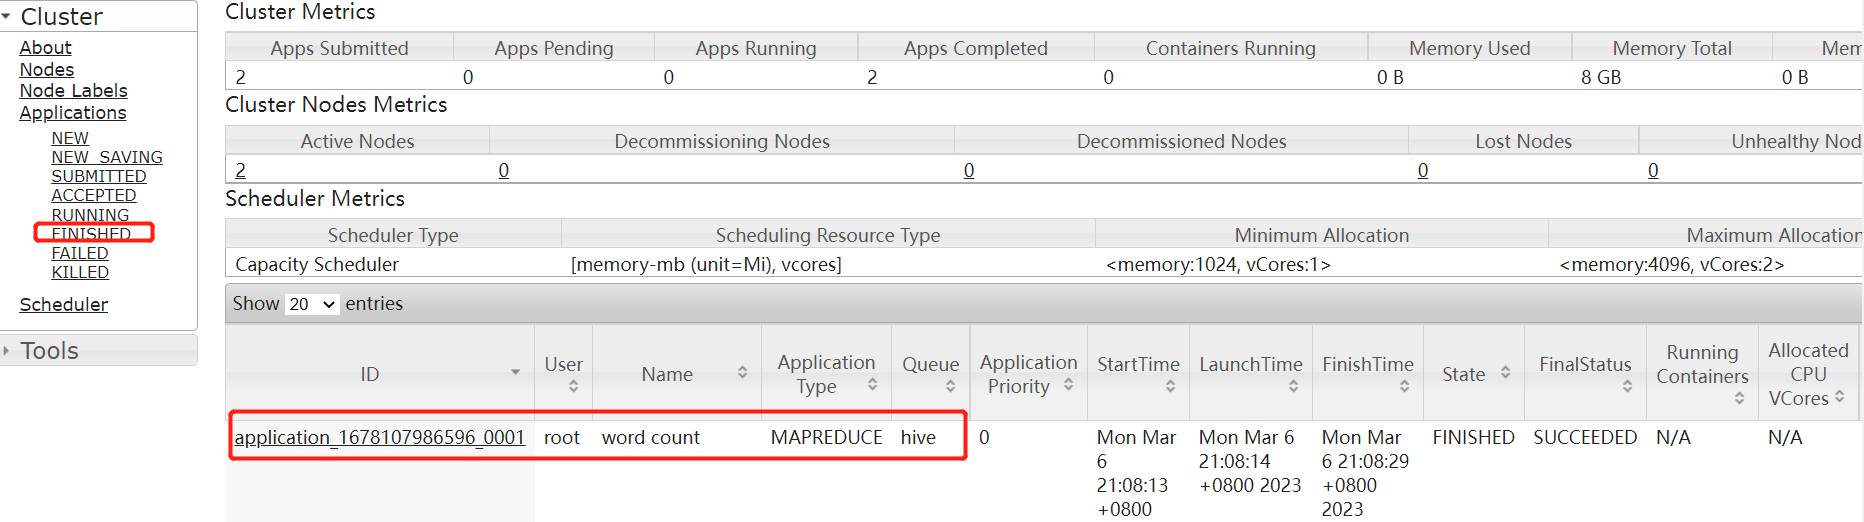Collapse the Cluster section arrow
The image size is (1864, 522).
7,16
